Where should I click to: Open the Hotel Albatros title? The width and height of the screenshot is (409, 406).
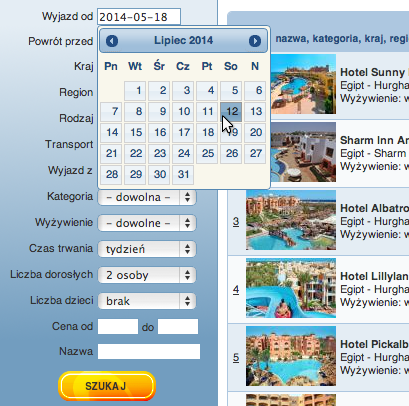pyautogui.click(x=374, y=208)
